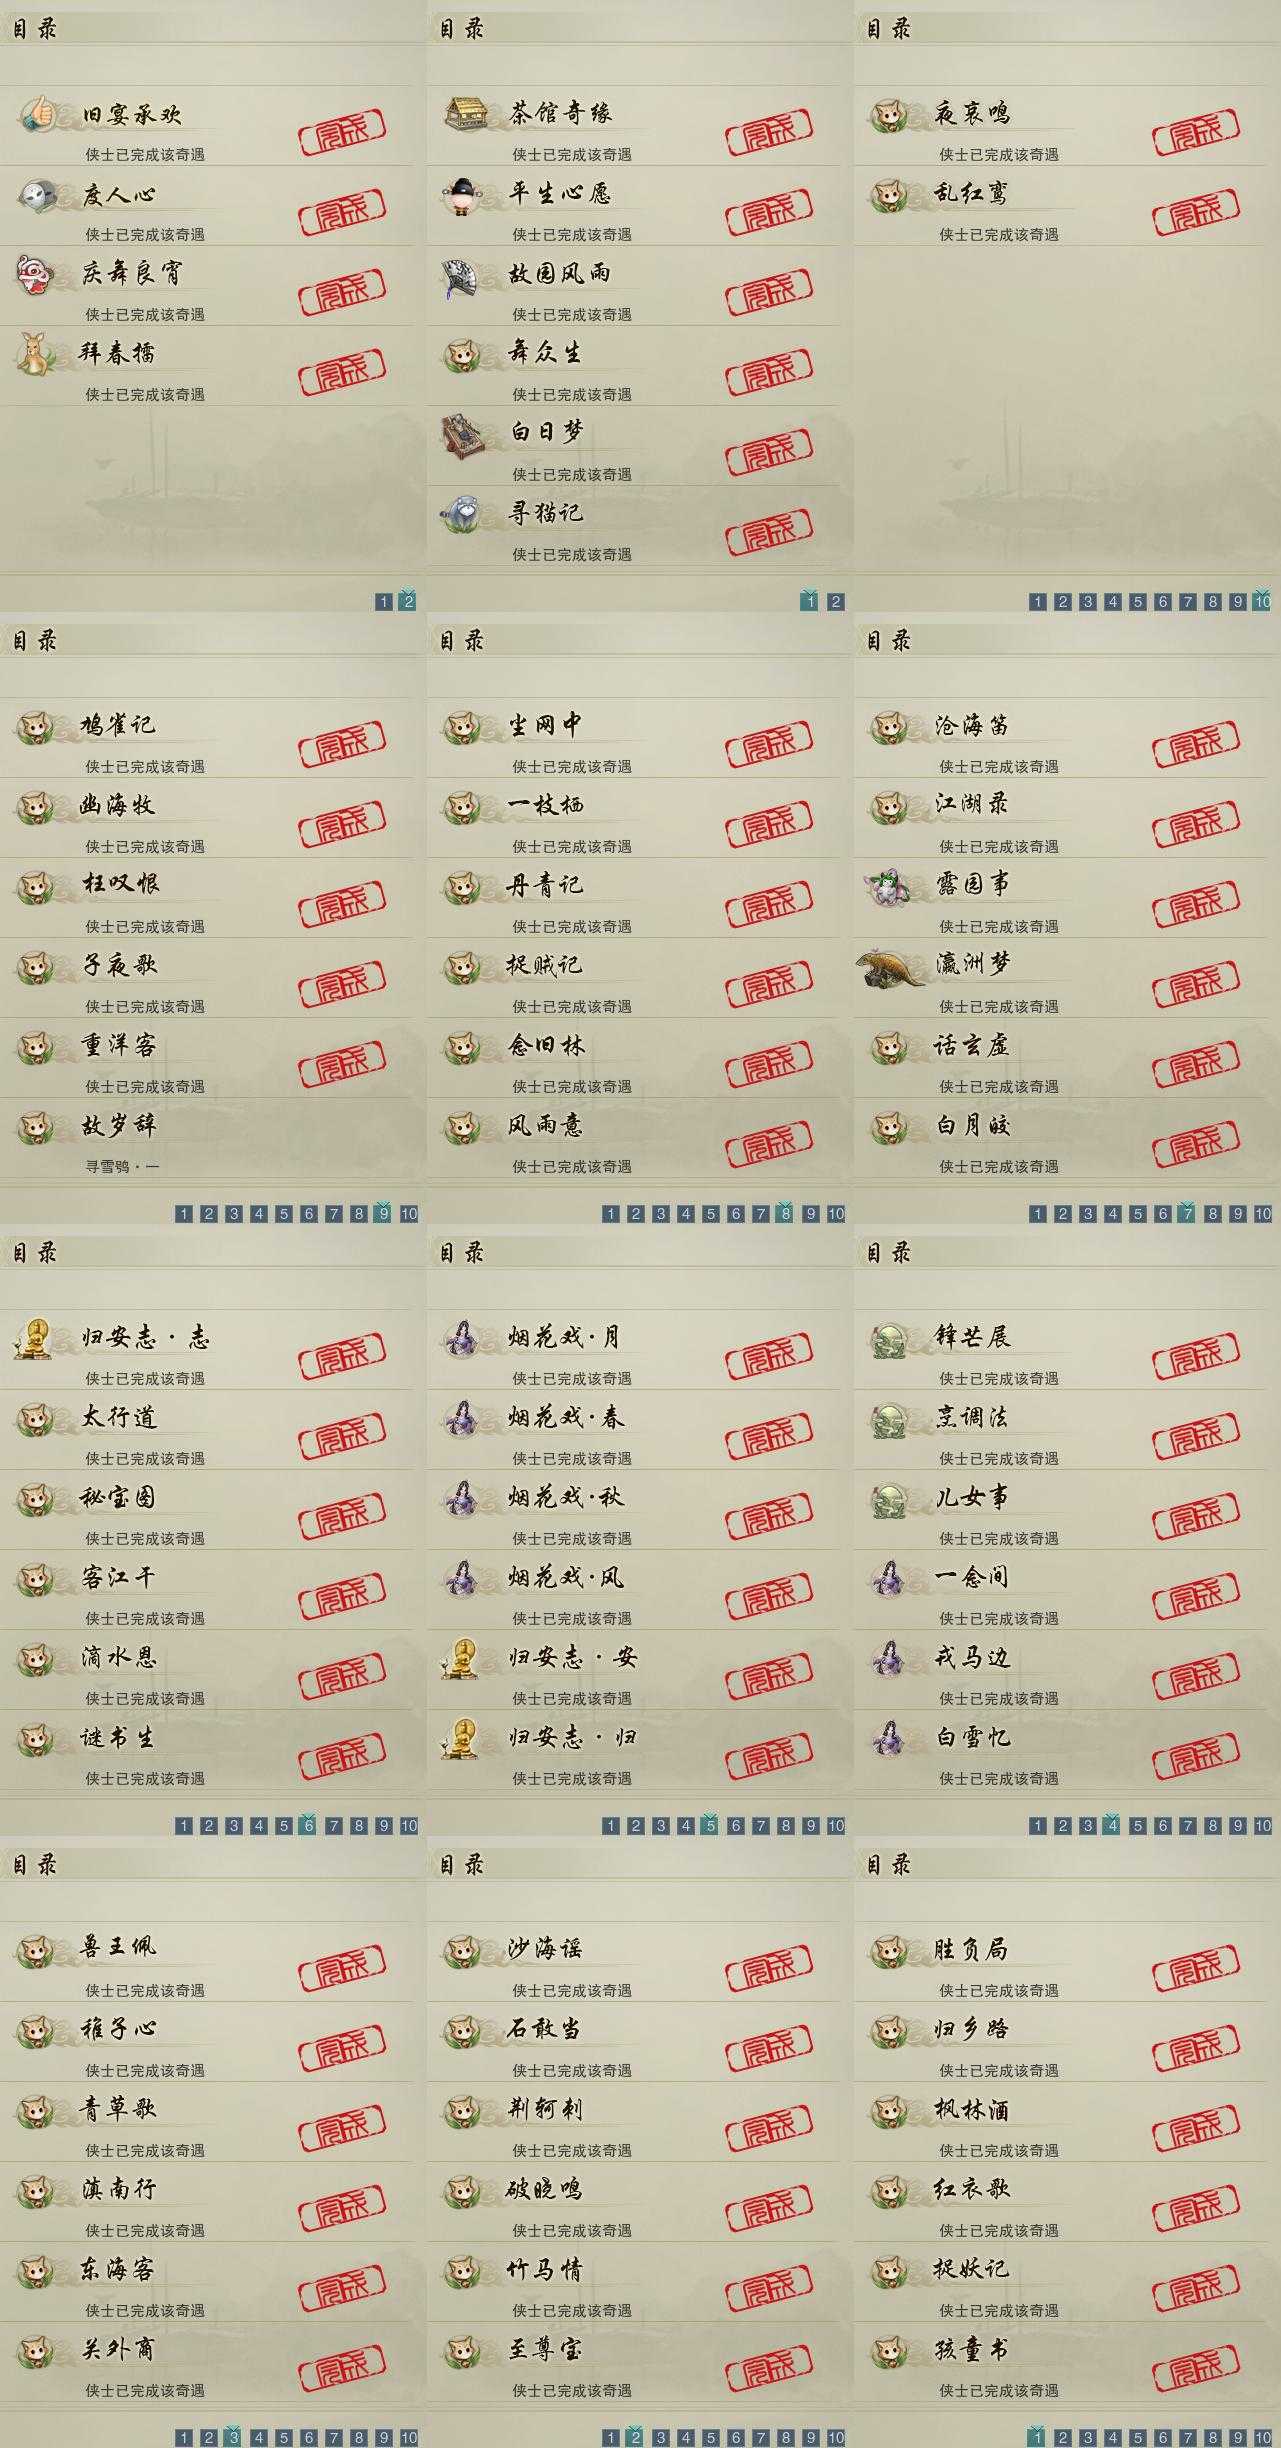Select the instrument icon next to 白日梦
This screenshot has width=1281, height=2448.
pos(462,435)
